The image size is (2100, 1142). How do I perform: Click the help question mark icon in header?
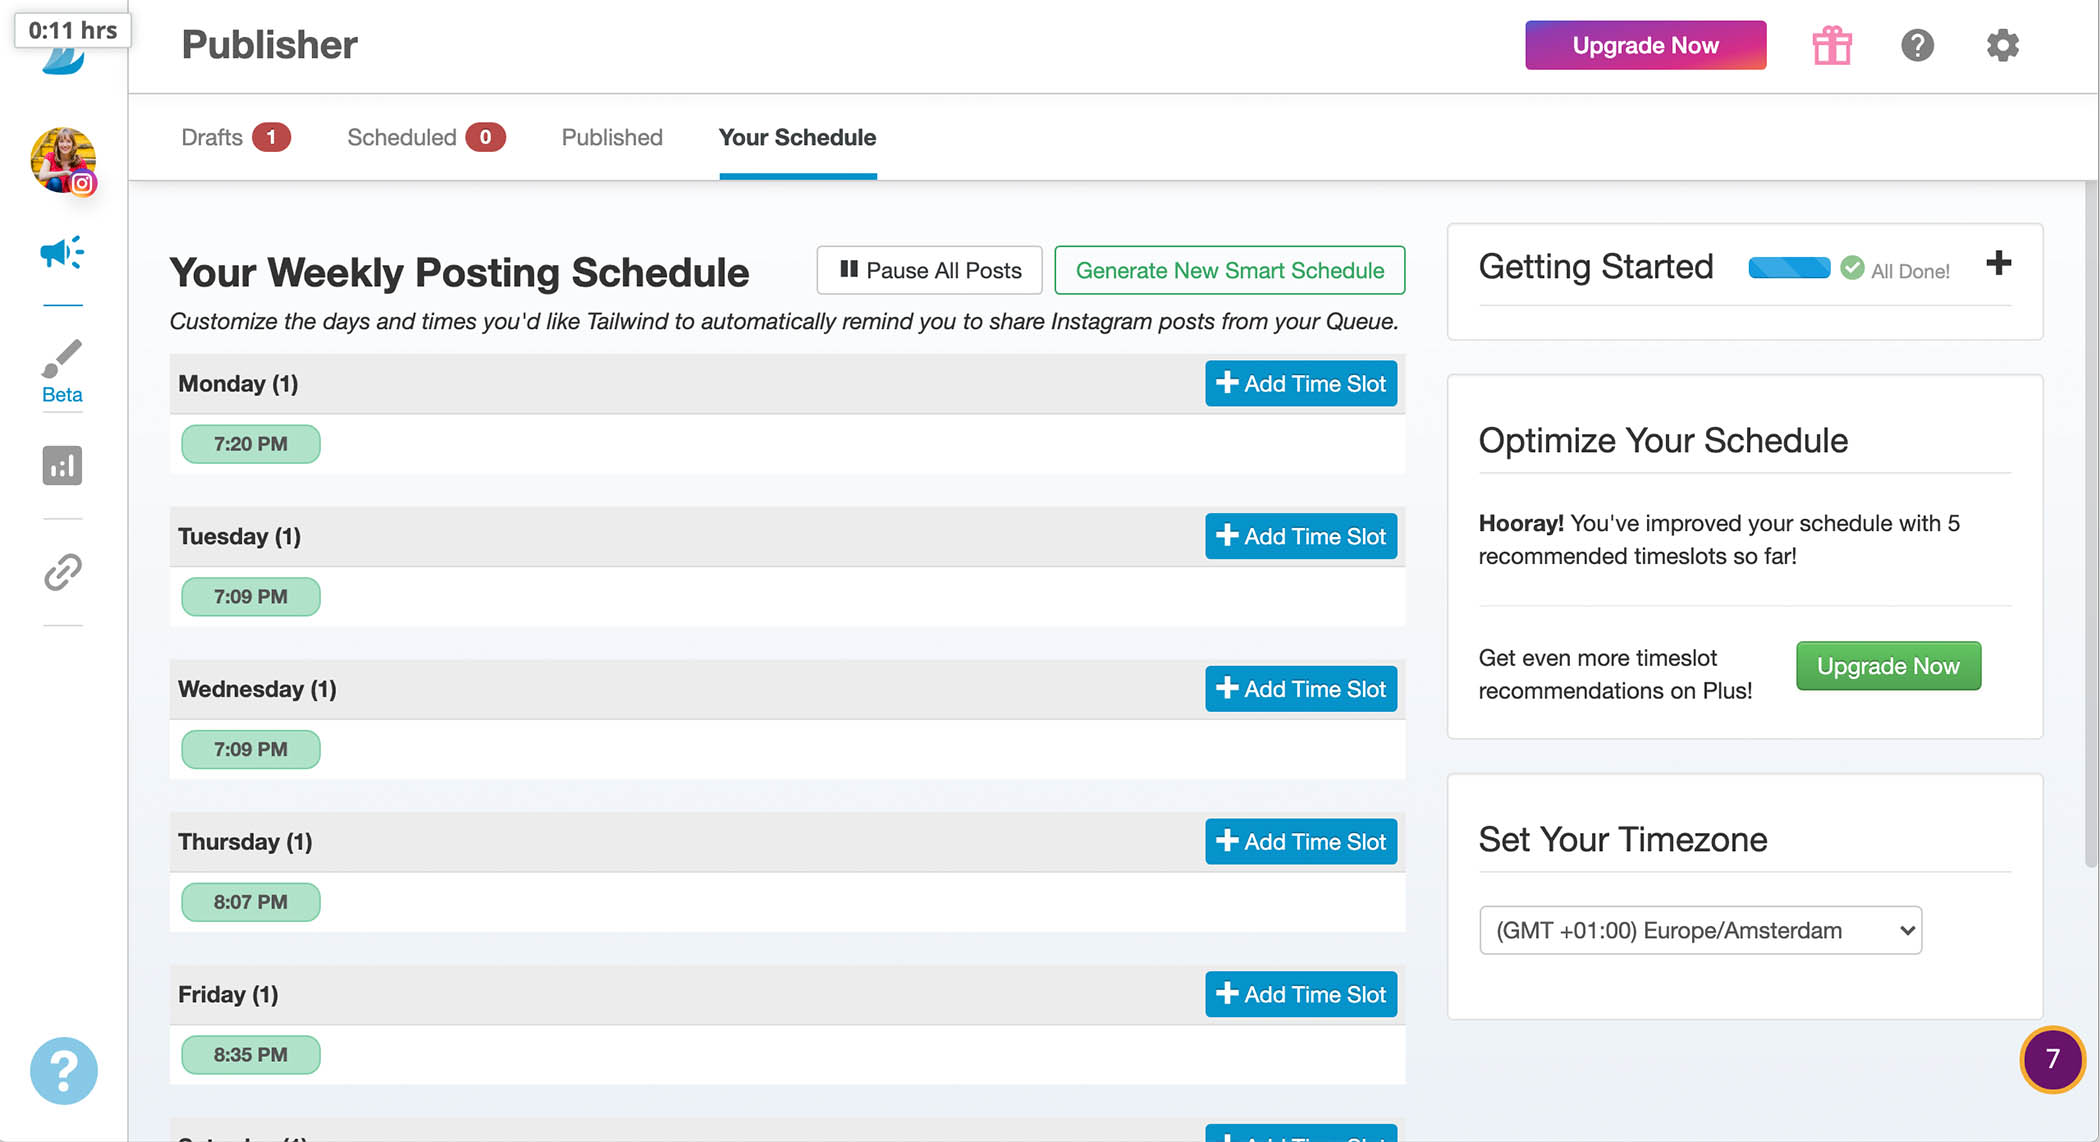pyautogui.click(x=1917, y=46)
